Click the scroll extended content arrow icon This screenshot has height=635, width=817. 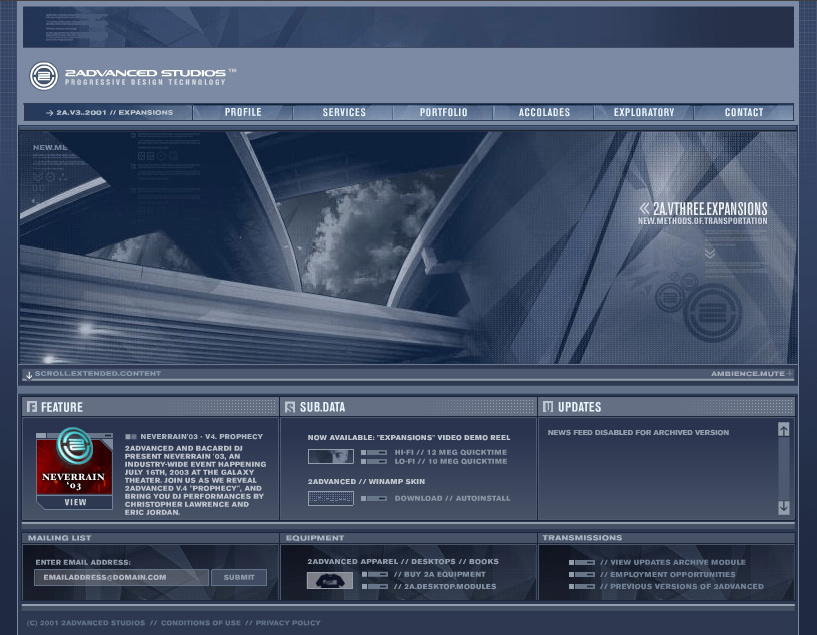pyautogui.click(x=29, y=375)
